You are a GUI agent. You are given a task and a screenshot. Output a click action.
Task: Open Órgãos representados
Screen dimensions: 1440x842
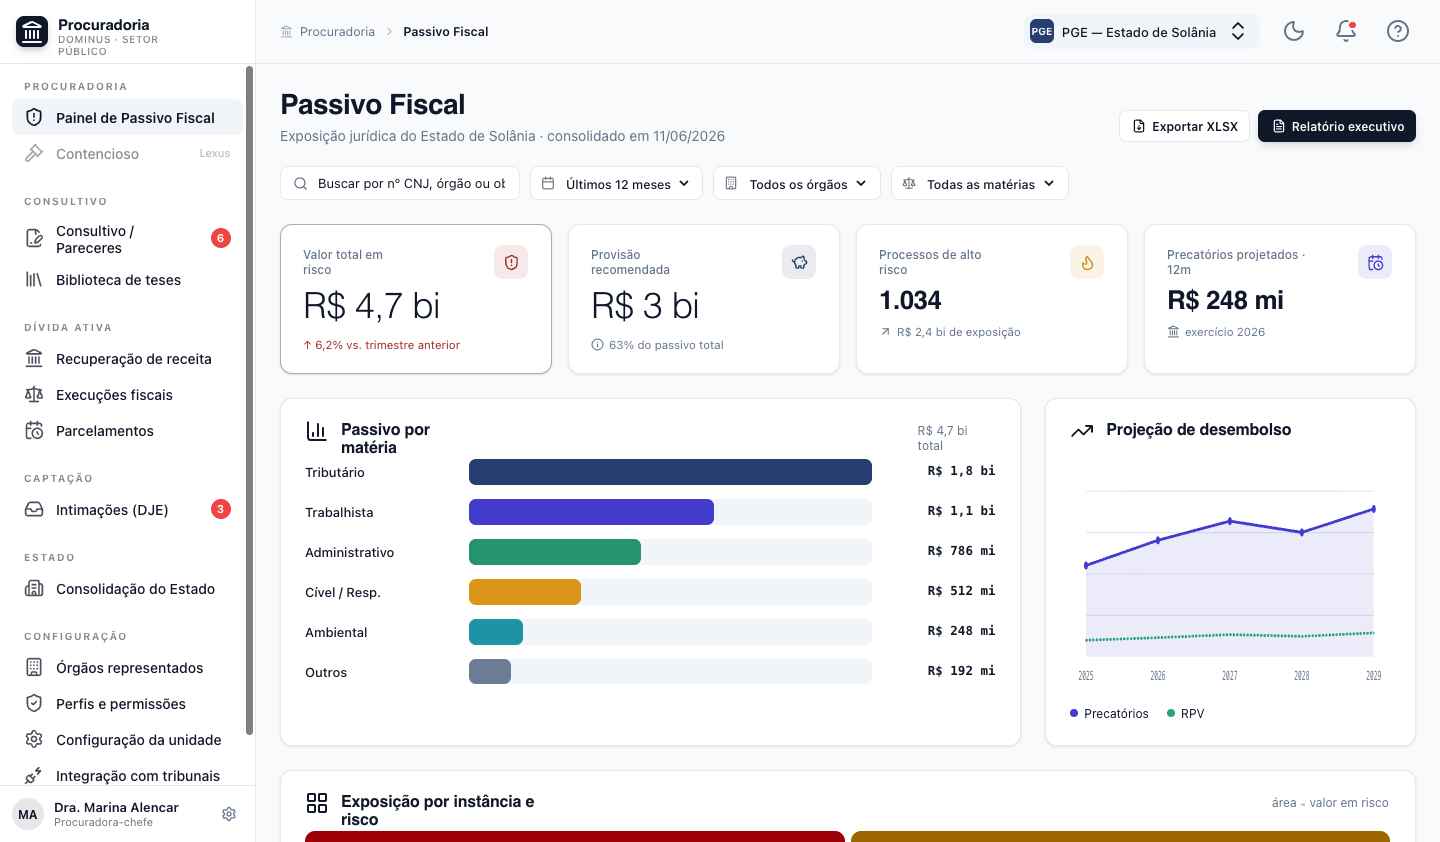(127, 668)
